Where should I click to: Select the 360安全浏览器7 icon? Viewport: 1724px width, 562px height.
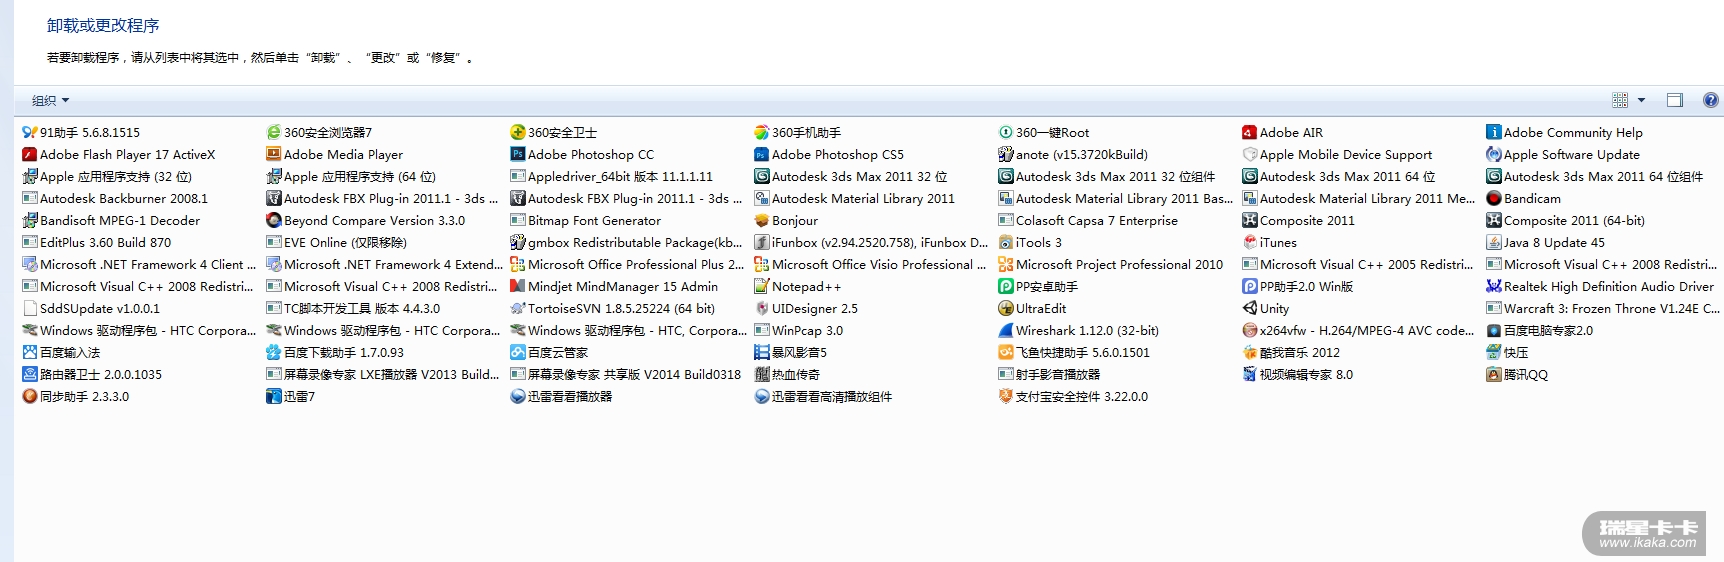[x=274, y=132]
